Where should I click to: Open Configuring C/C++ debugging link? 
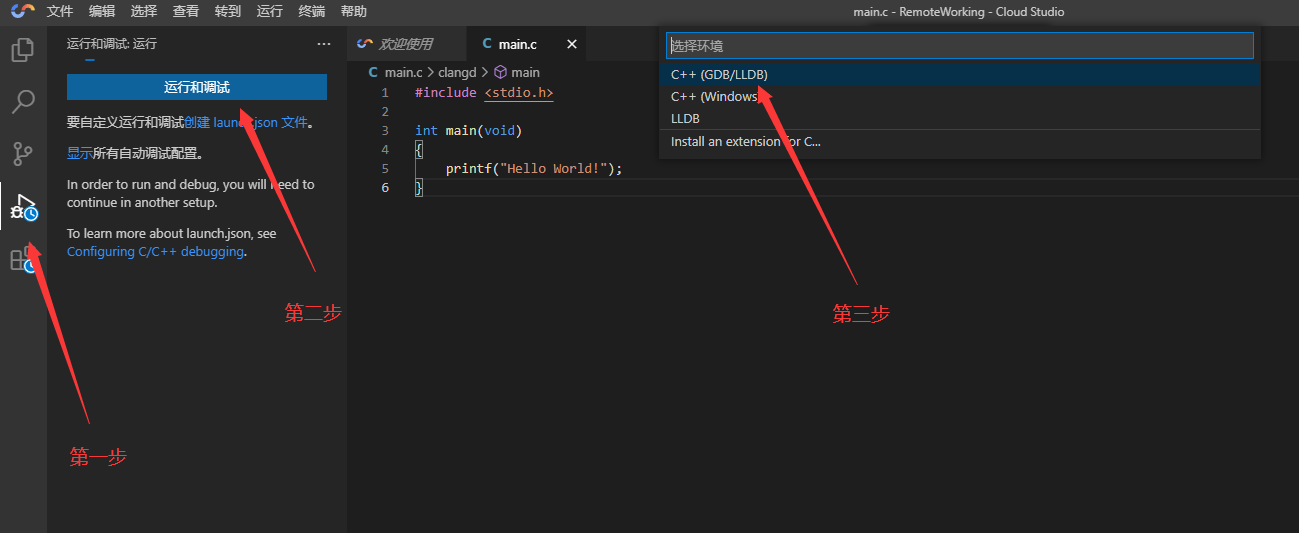coord(155,252)
